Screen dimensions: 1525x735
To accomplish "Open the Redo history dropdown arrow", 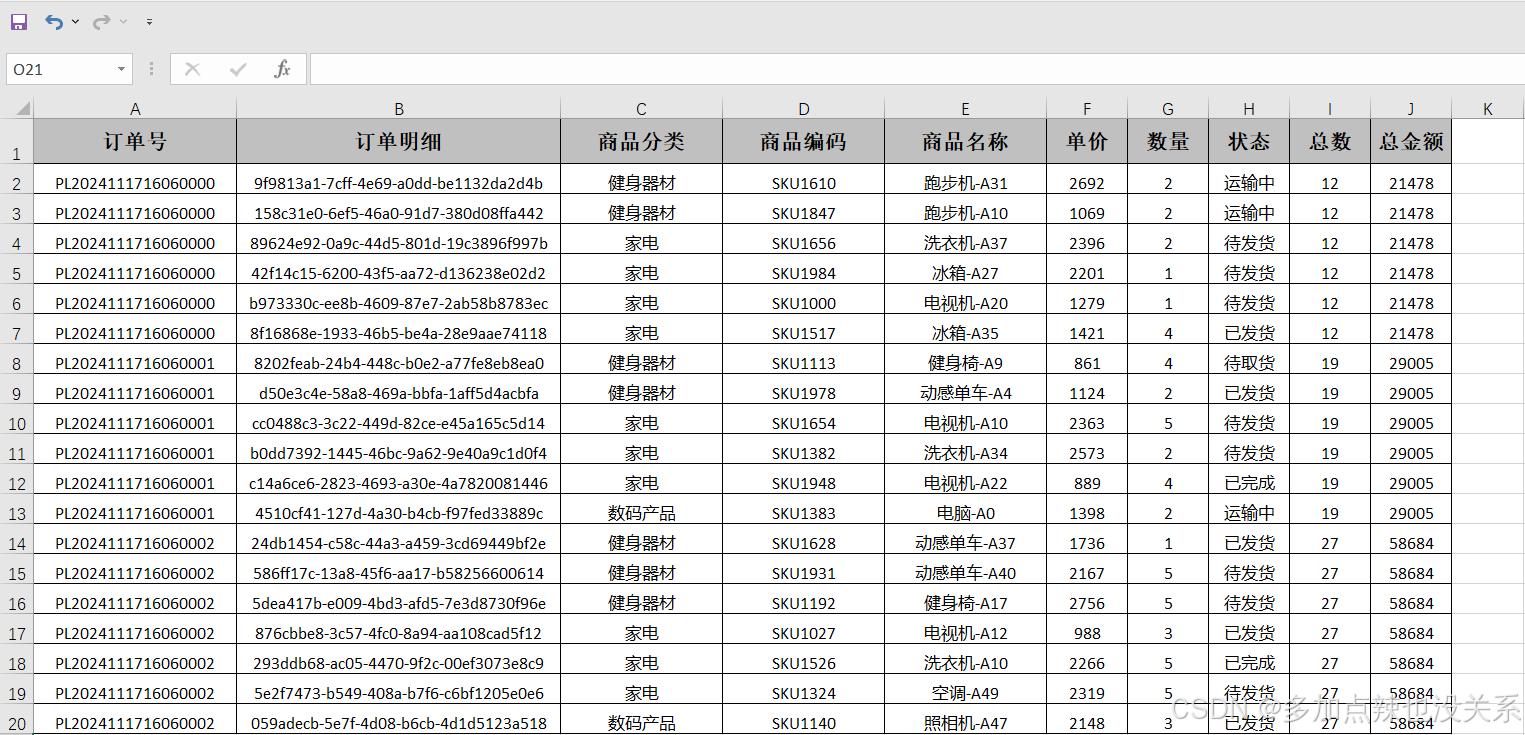I will click(x=123, y=21).
